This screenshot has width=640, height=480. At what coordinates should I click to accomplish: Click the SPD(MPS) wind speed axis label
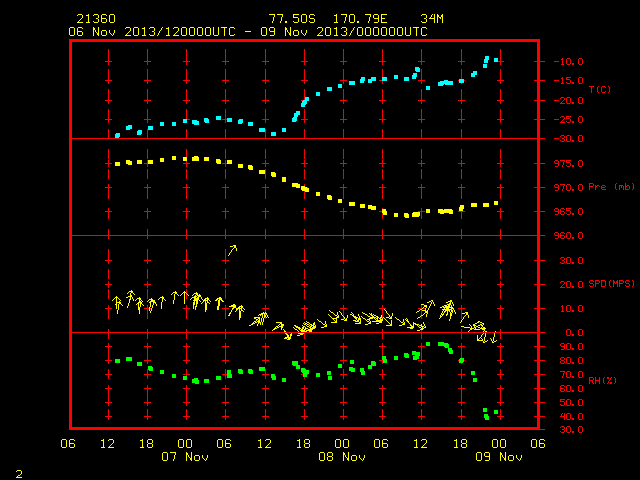[x=611, y=284]
